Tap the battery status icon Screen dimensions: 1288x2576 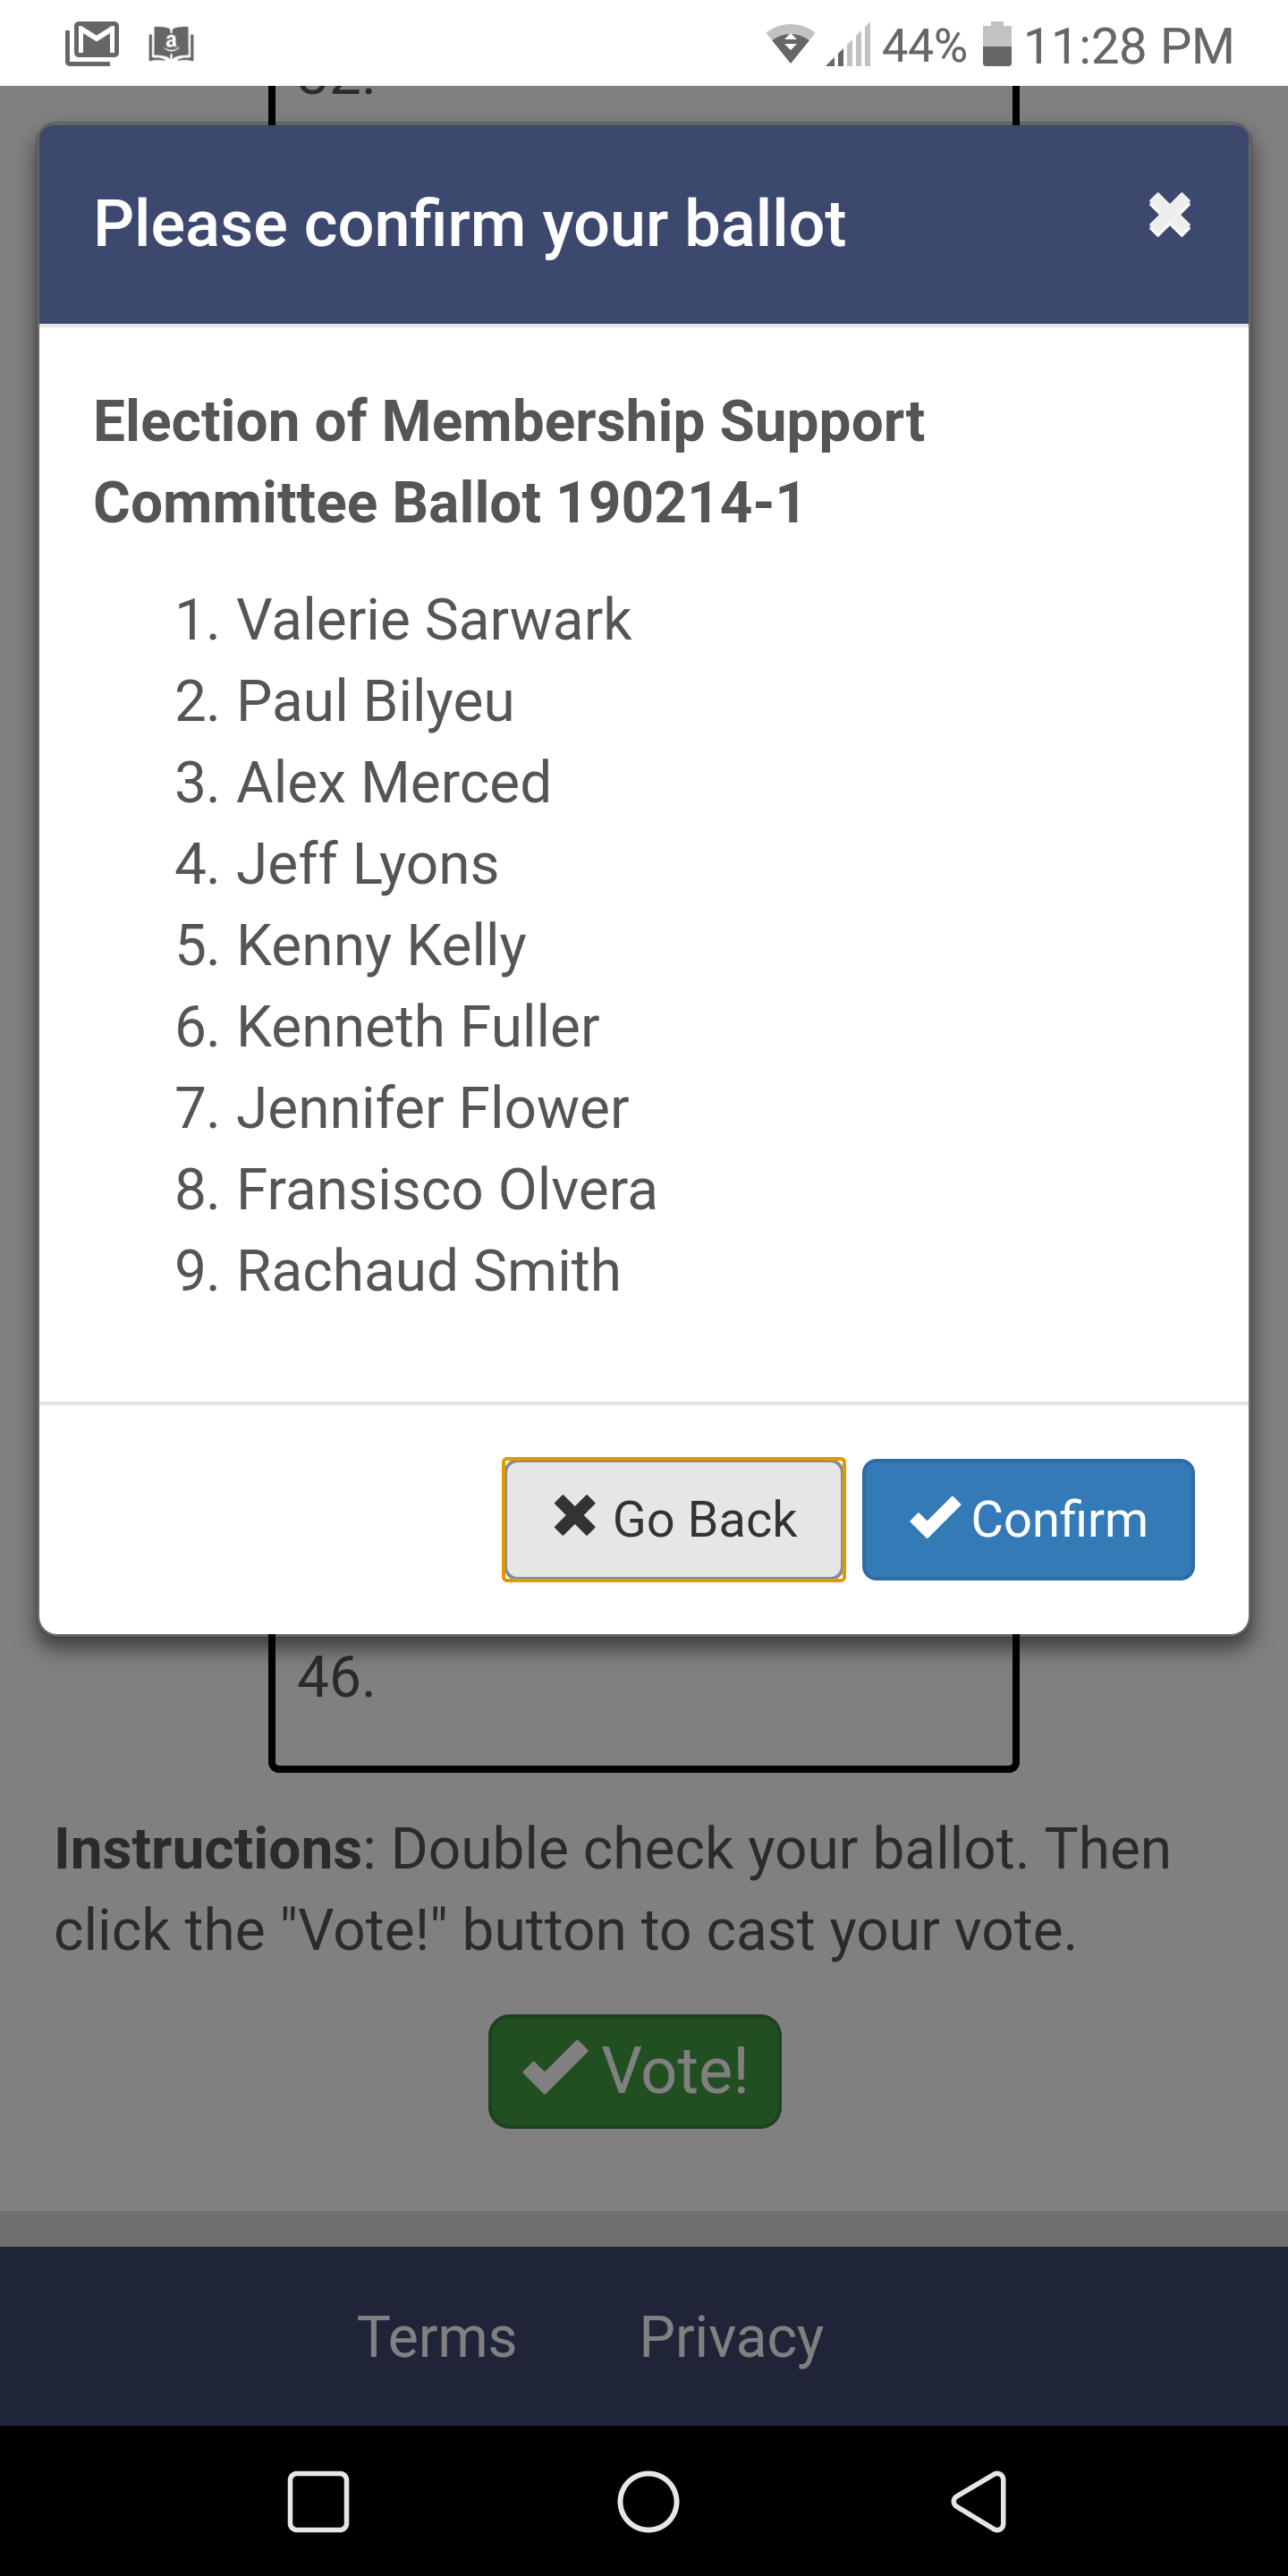tap(996, 45)
